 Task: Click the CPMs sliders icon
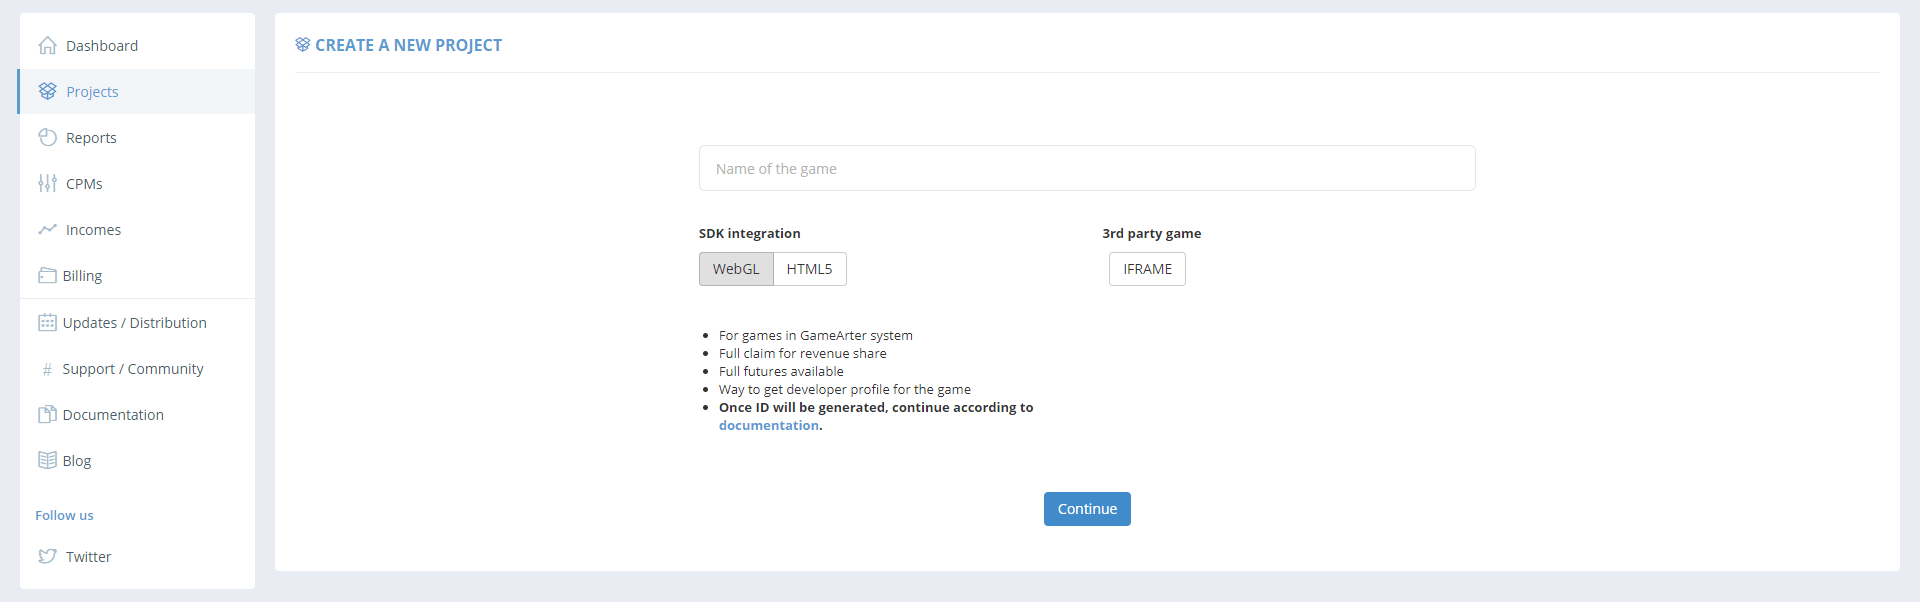click(47, 184)
